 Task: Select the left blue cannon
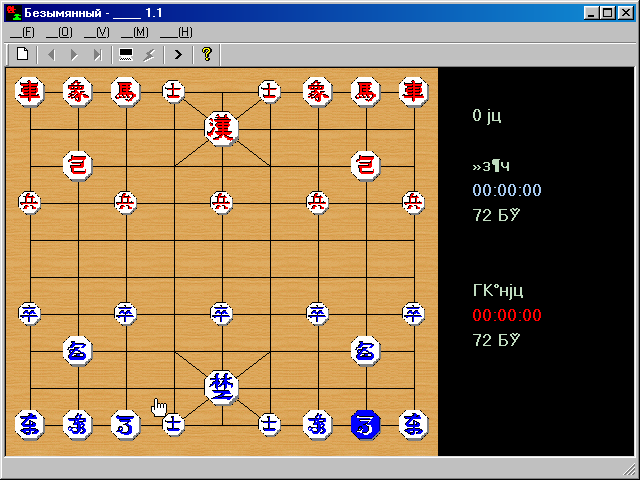78,351
